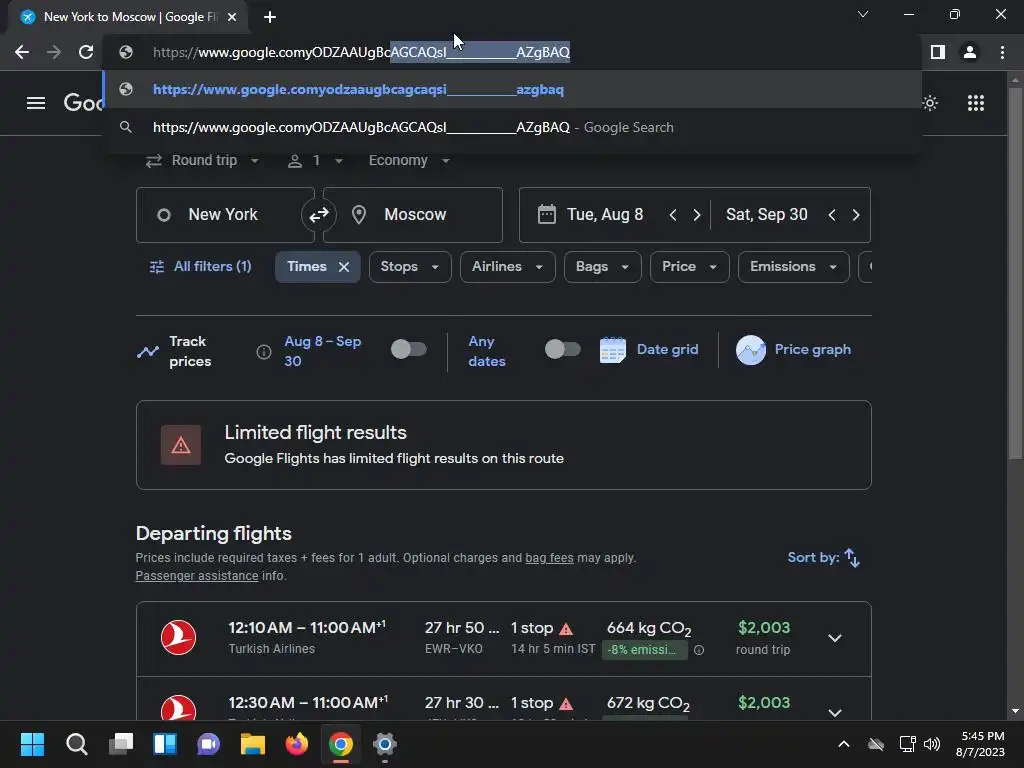Open Stops filter dropdown
This screenshot has width=1024, height=768.
click(410, 266)
